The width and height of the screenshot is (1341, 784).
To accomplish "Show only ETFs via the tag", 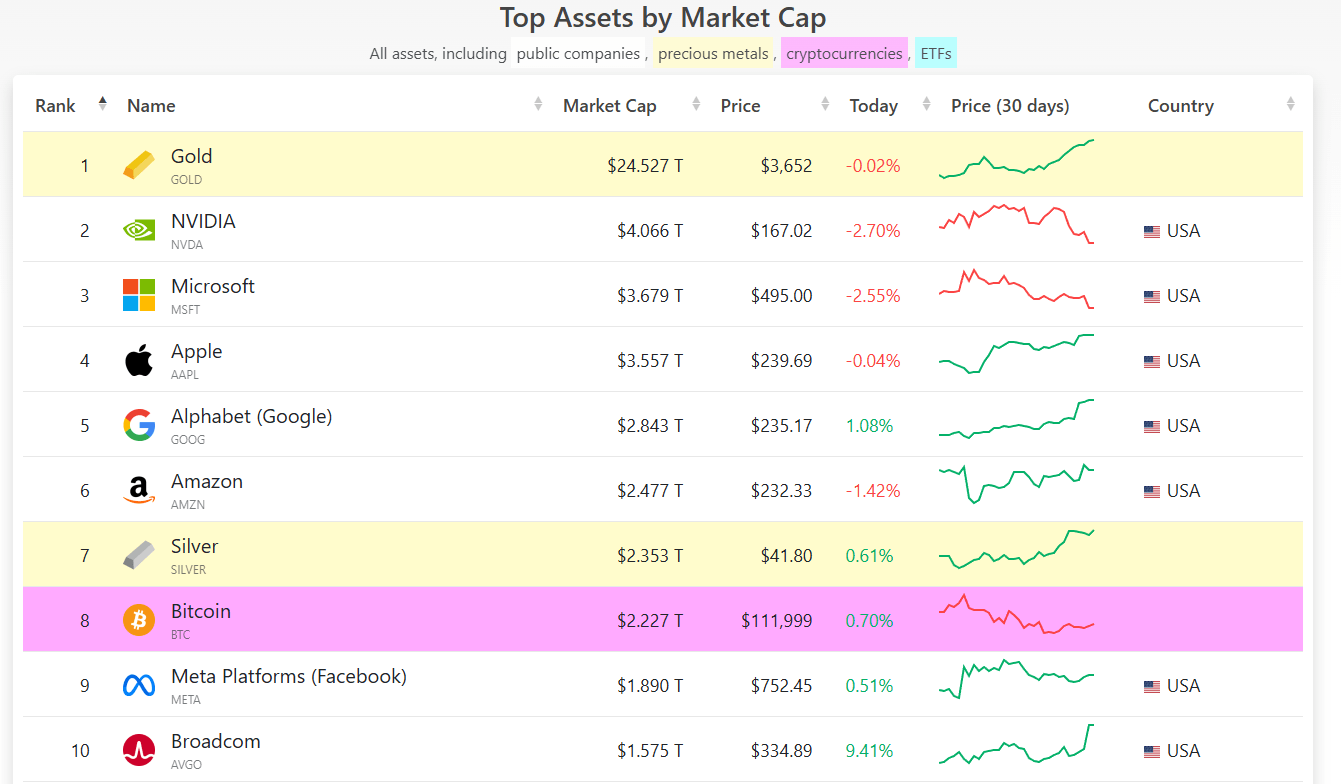I will click(936, 54).
